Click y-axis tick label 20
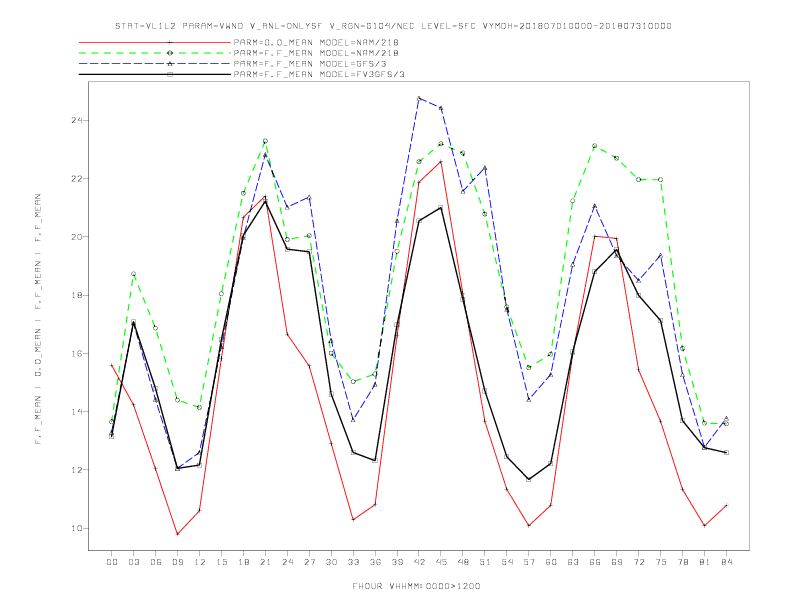Image resolution: width=792 pixels, height=612 pixels. point(76,237)
